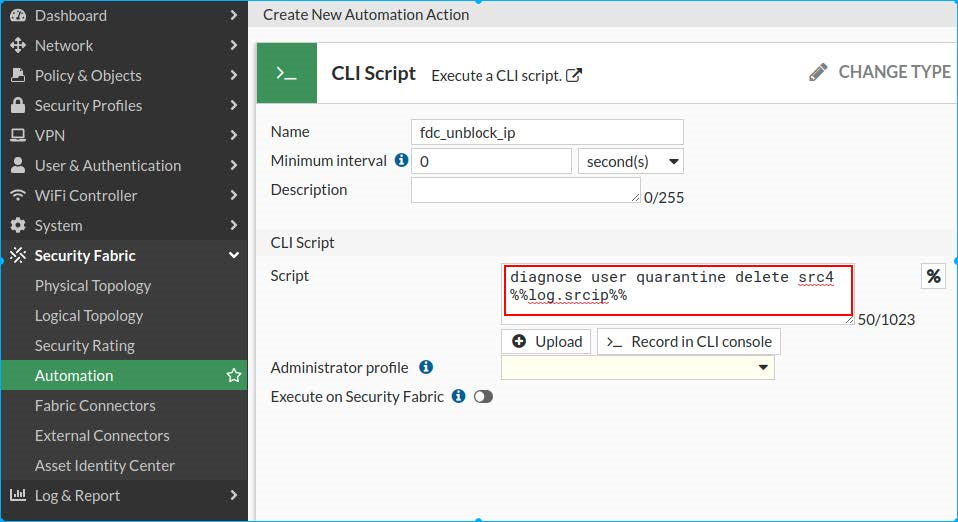Click into the Description text field
This screenshot has width=958, height=522.
(x=525, y=190)
